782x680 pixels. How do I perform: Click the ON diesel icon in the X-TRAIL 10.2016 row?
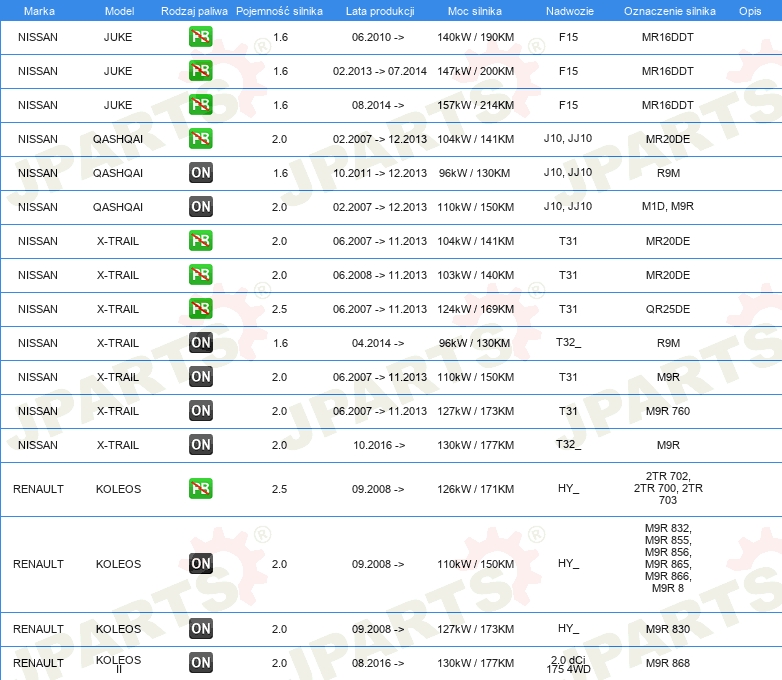point(200,445)
